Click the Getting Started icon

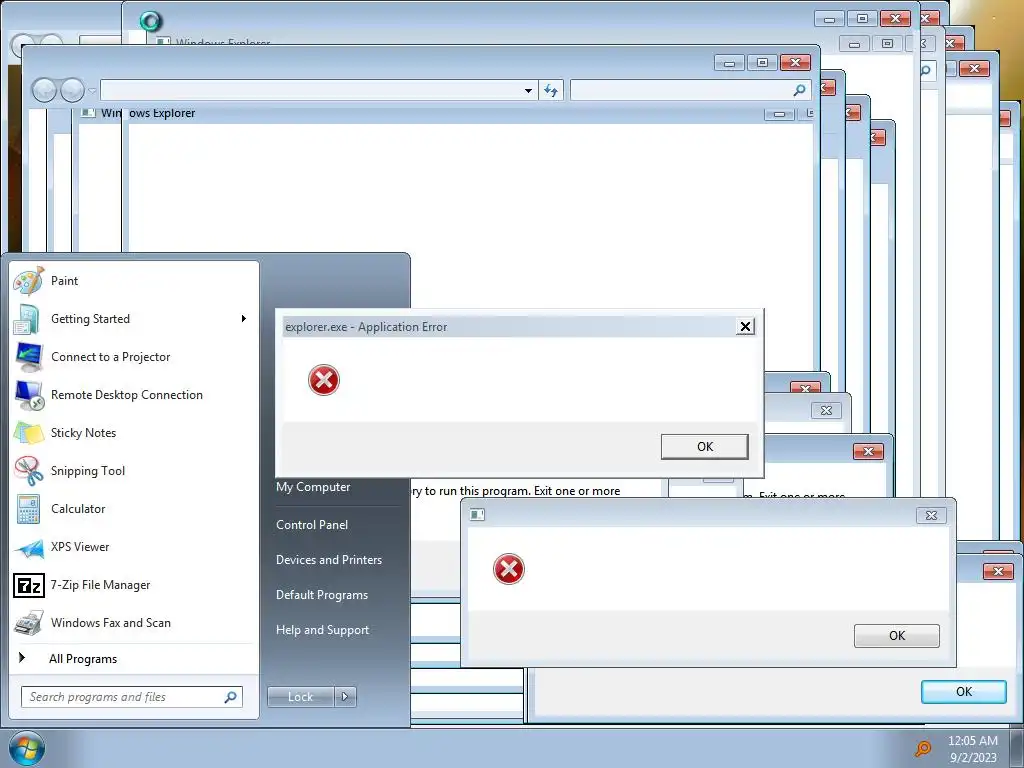[x=27, y=319]
